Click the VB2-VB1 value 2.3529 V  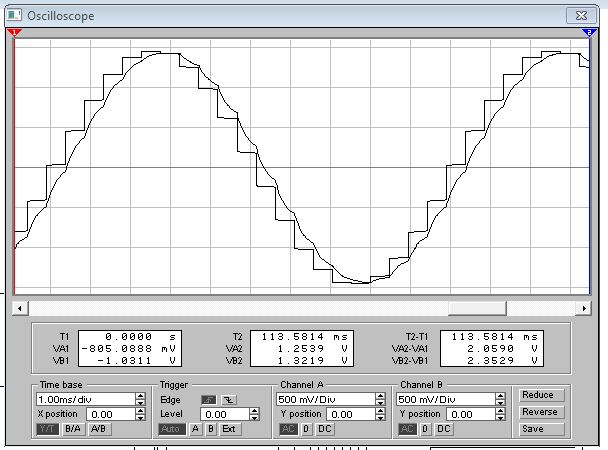503,360
